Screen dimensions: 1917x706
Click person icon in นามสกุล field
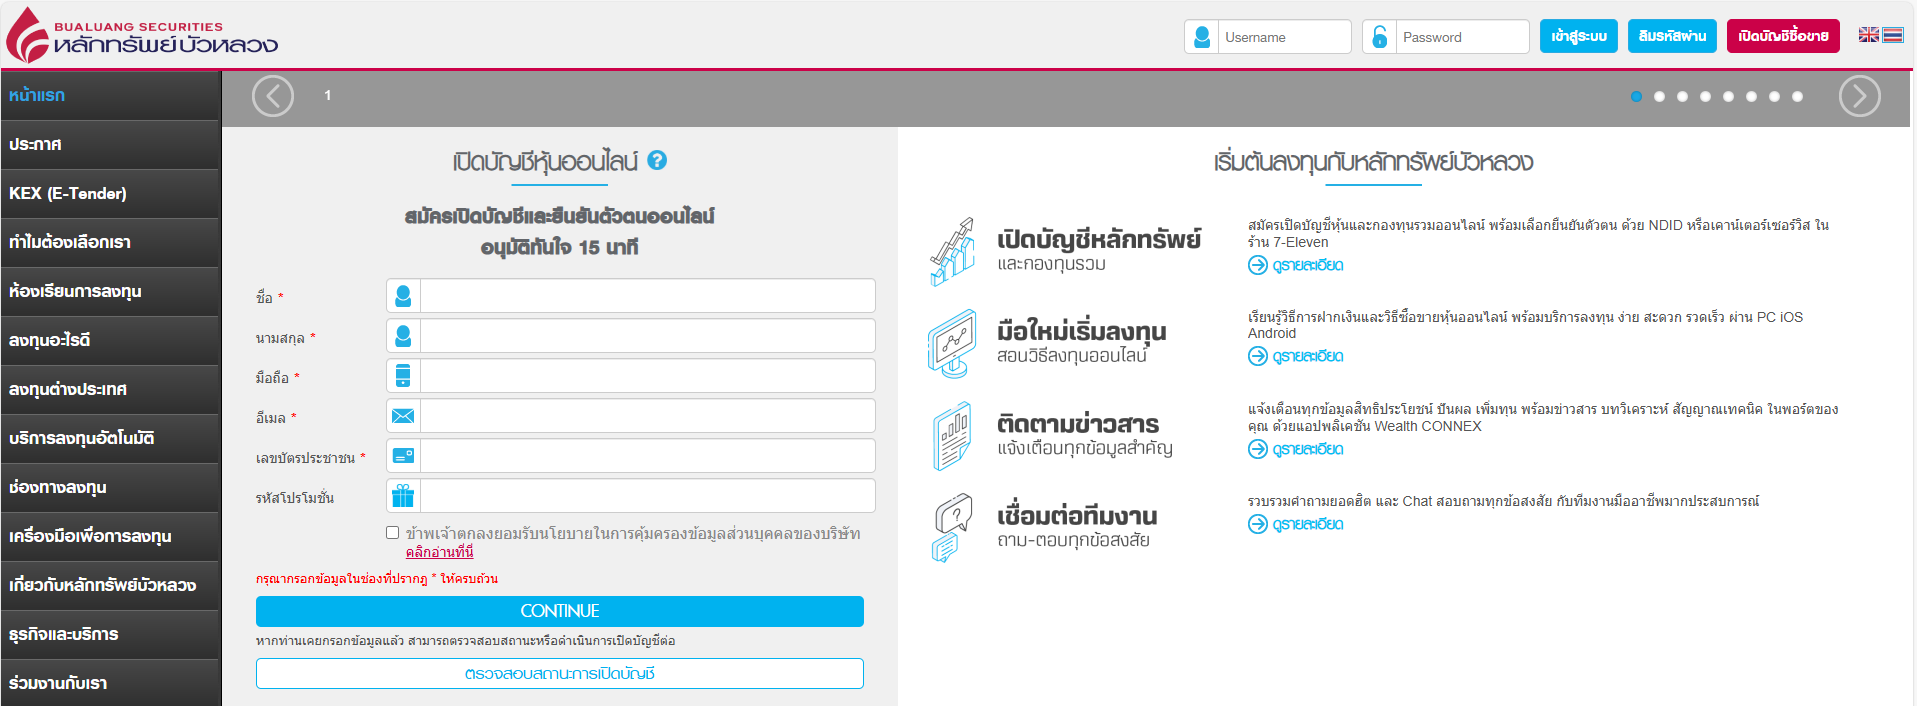coord(403,336)
